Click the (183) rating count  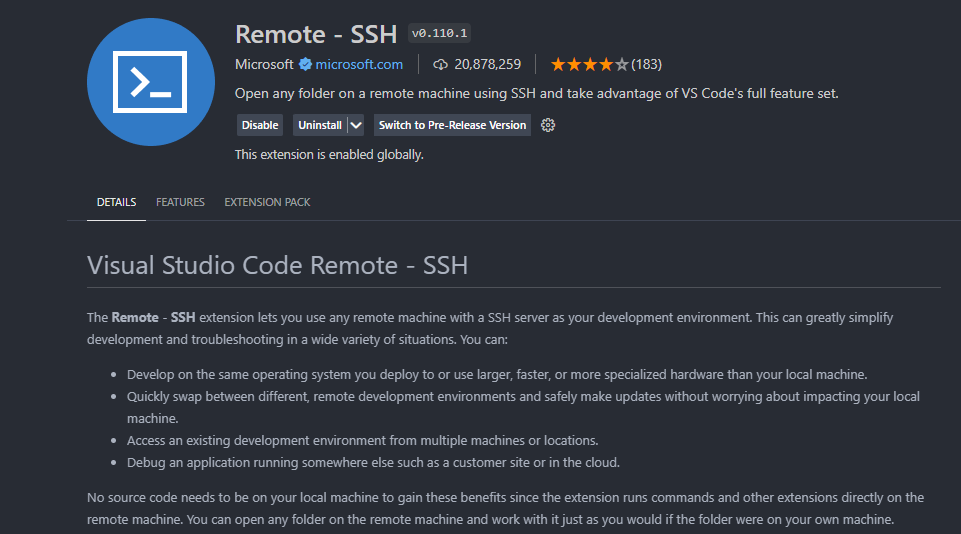click(647, 64)
